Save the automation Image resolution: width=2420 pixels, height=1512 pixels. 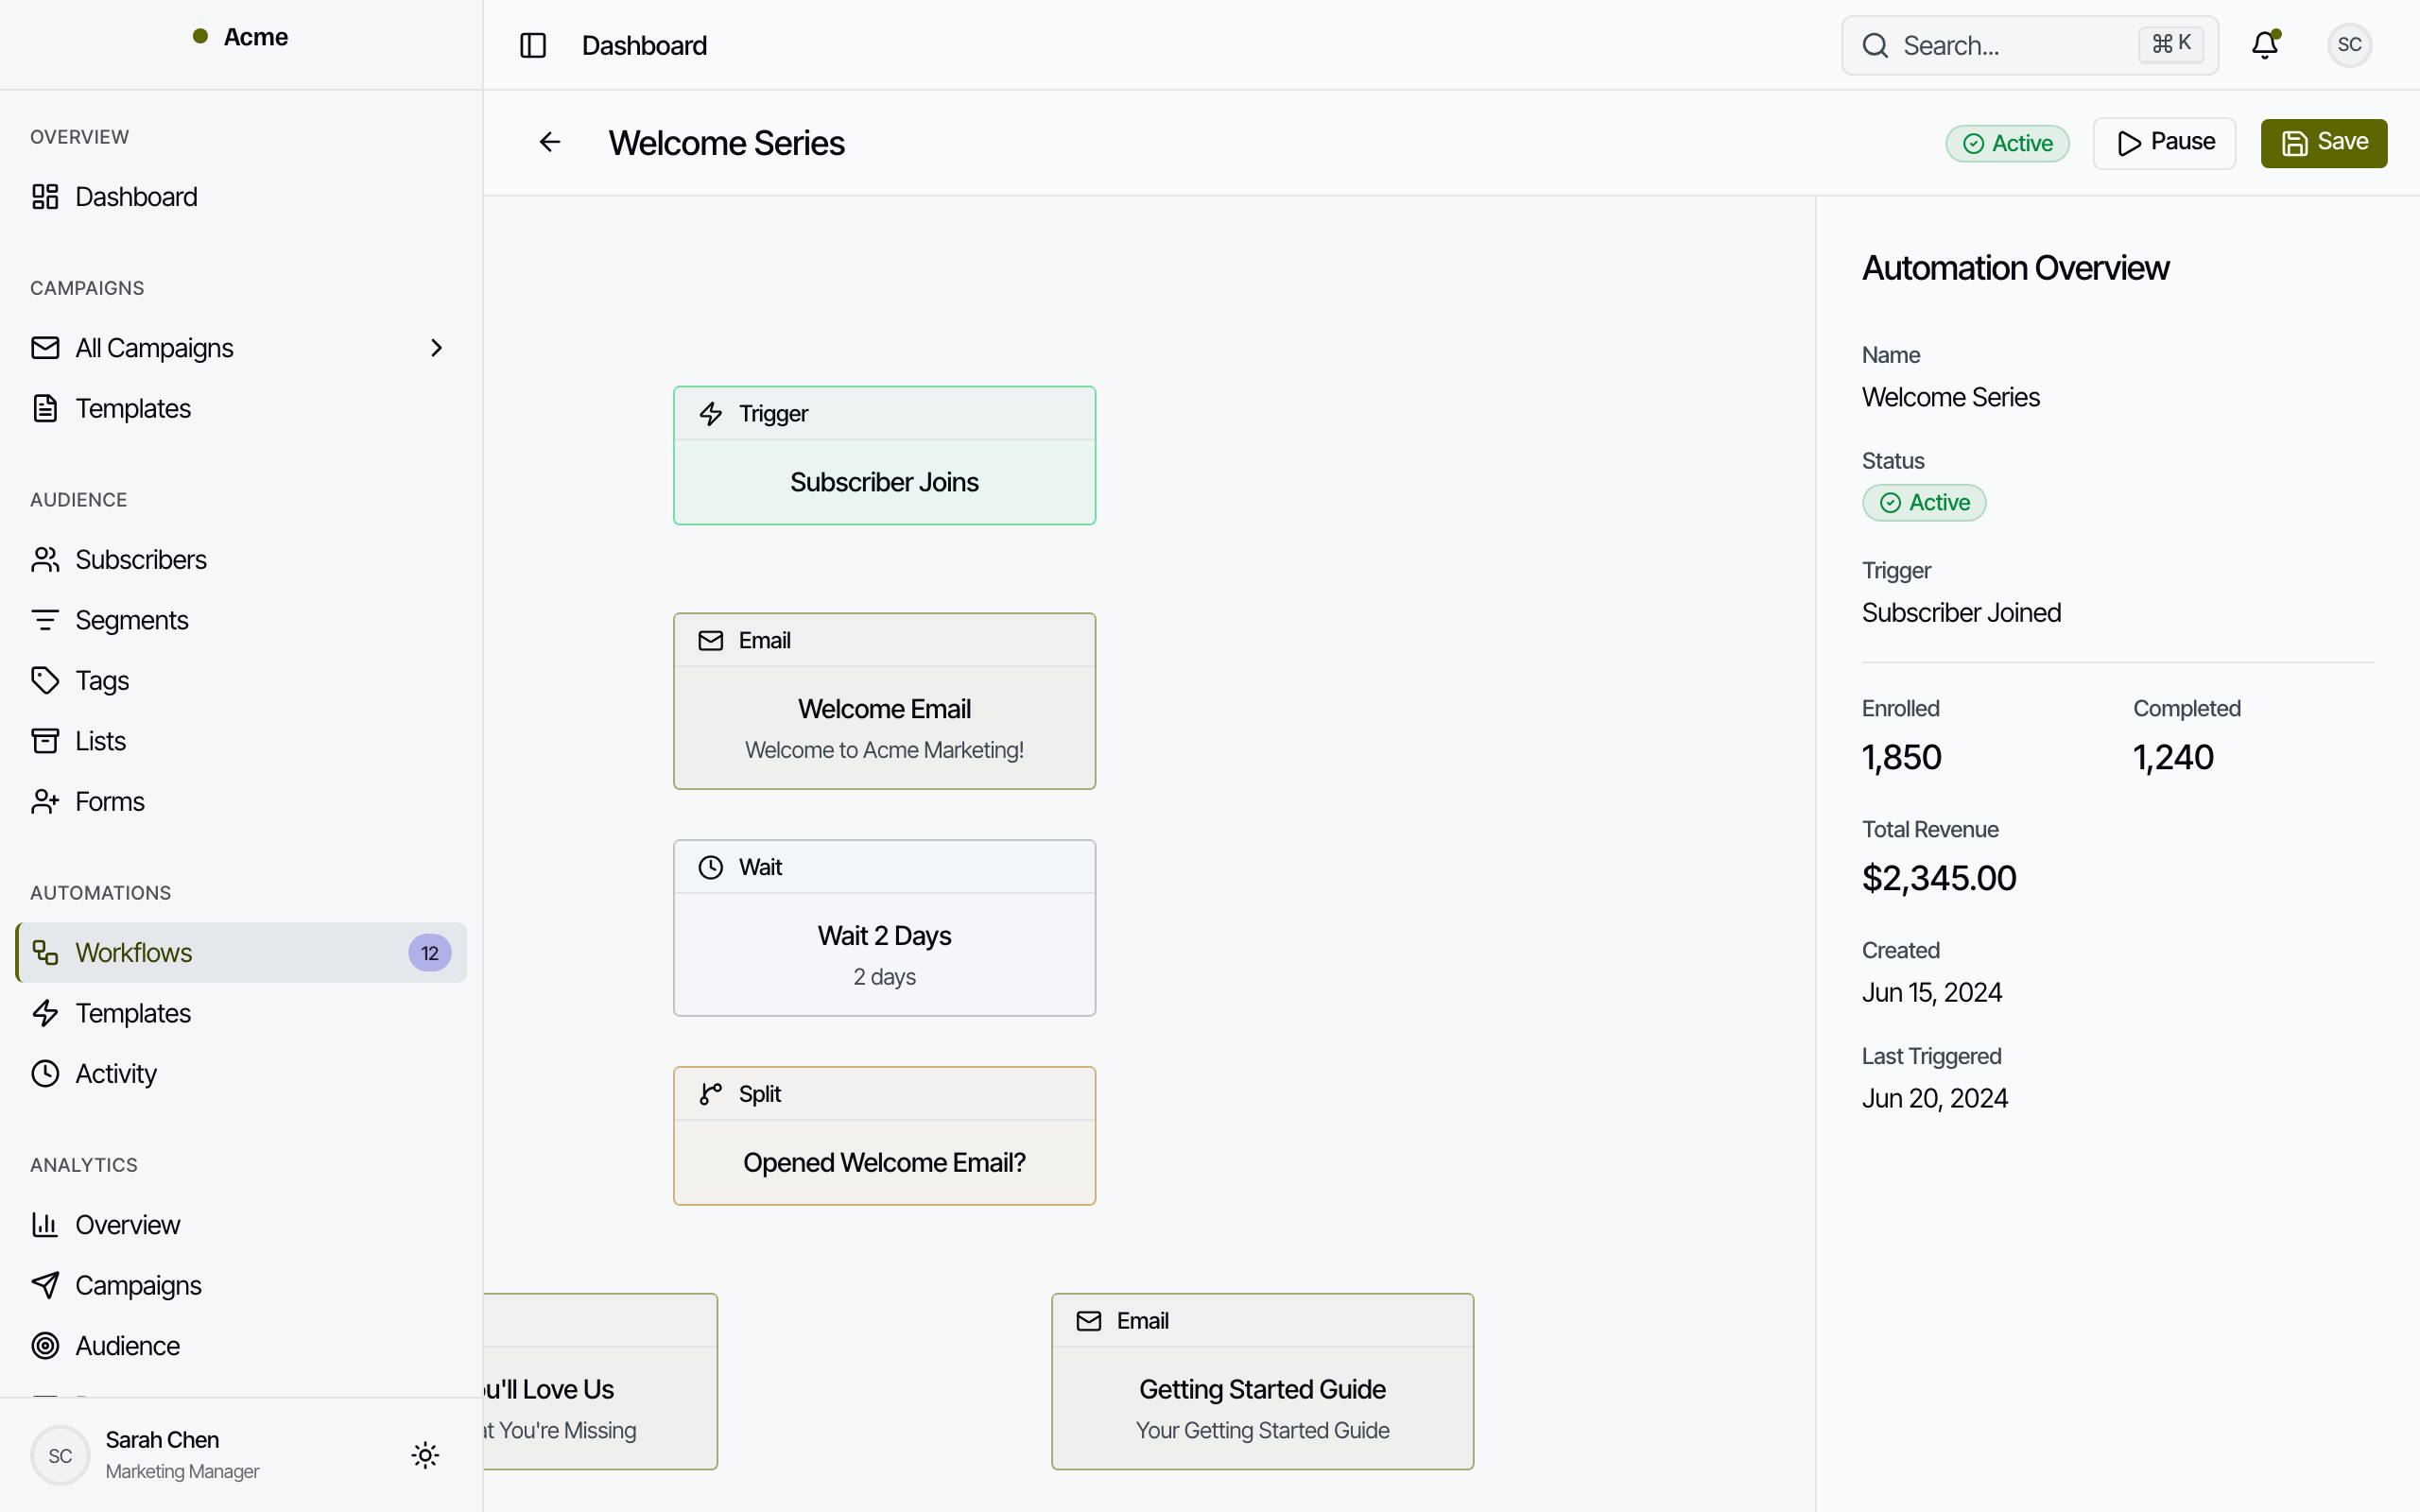point(2324,143)
